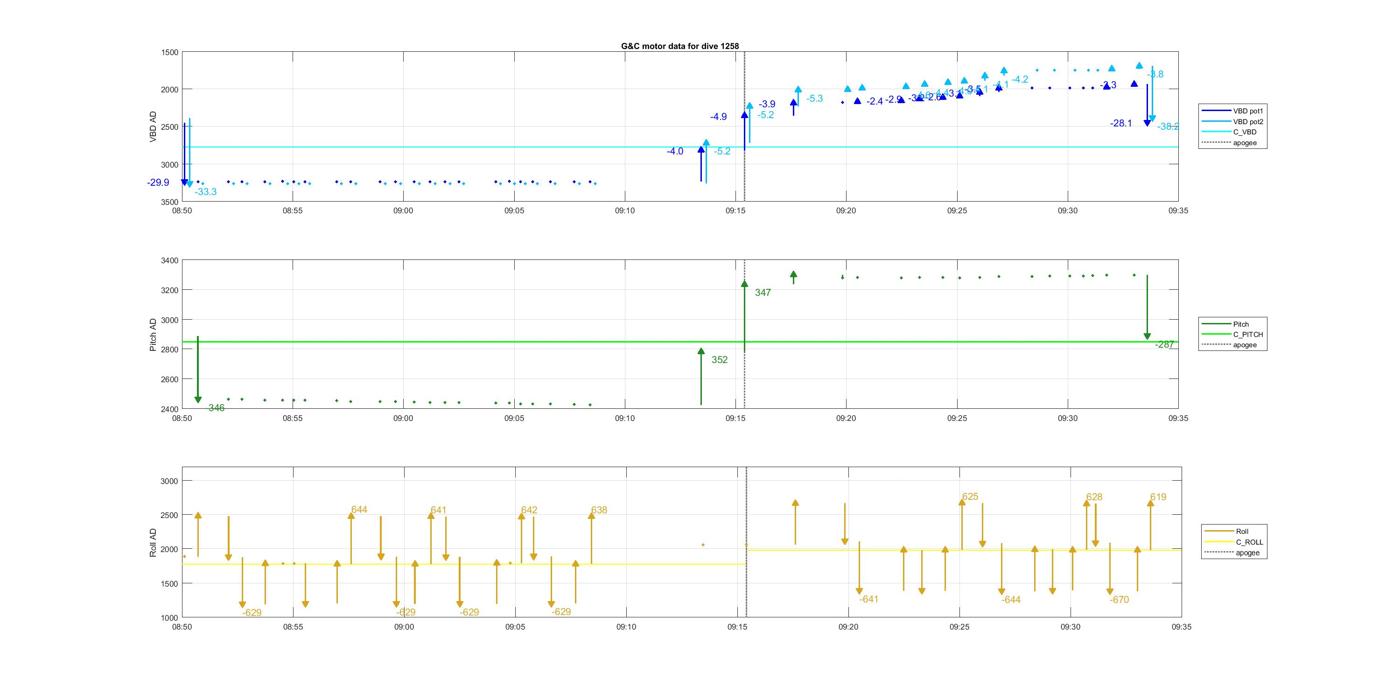The width and height of the screenshot is (1400, 693).
Task: Click 'apogee' in the Pitch plot legend
Action: (x=1245, y=344)
